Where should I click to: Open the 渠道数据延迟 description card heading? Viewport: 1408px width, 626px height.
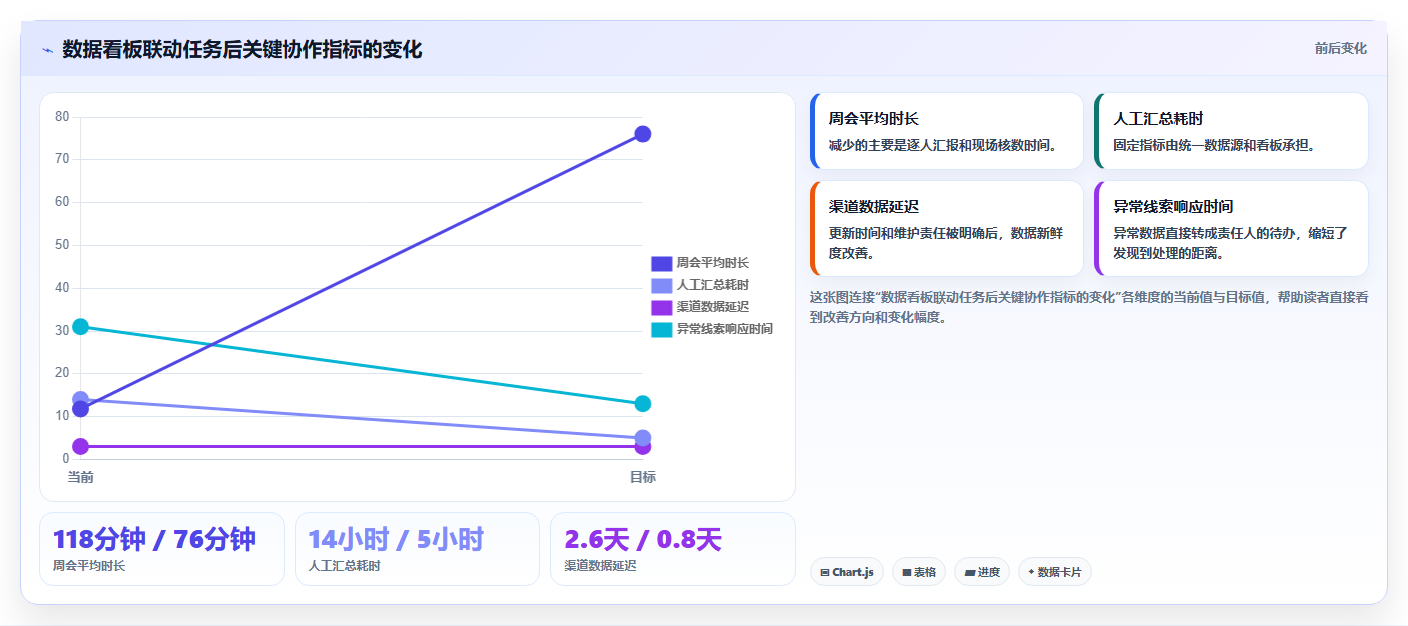coord(873,207)
